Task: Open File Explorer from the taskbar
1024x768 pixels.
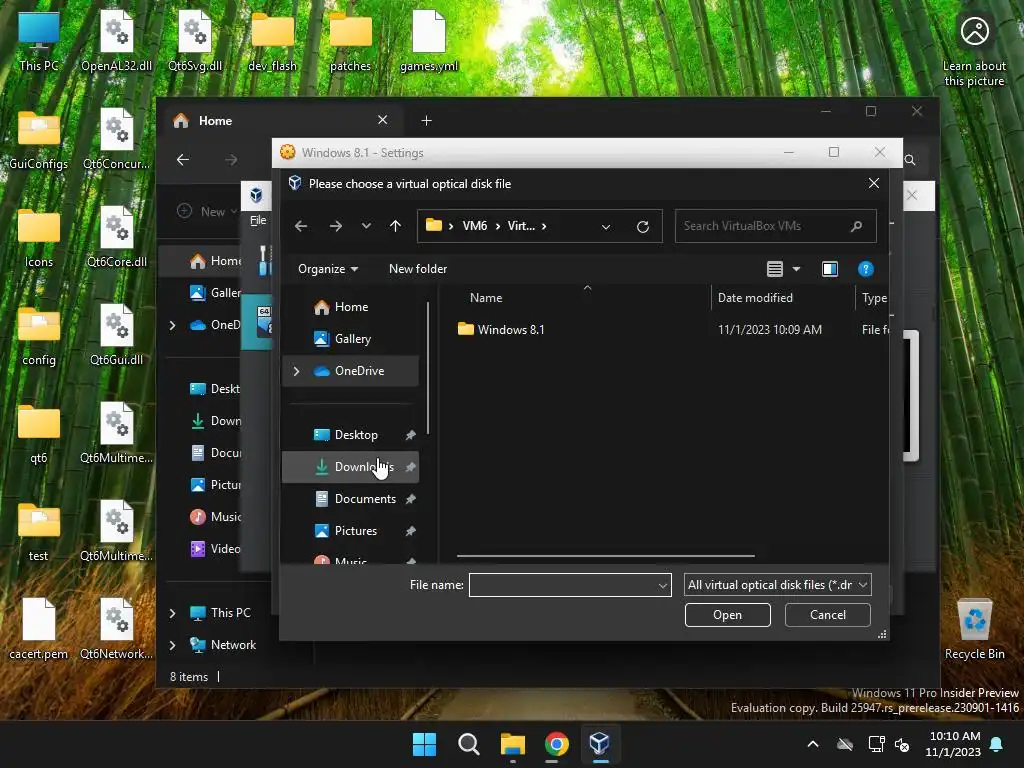Action: coord(513,744)
